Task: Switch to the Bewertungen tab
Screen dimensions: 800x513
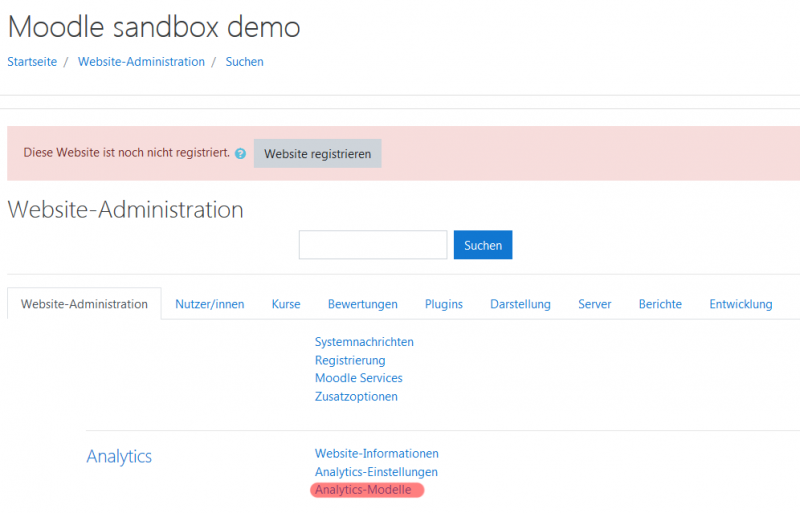Action: 363,304
